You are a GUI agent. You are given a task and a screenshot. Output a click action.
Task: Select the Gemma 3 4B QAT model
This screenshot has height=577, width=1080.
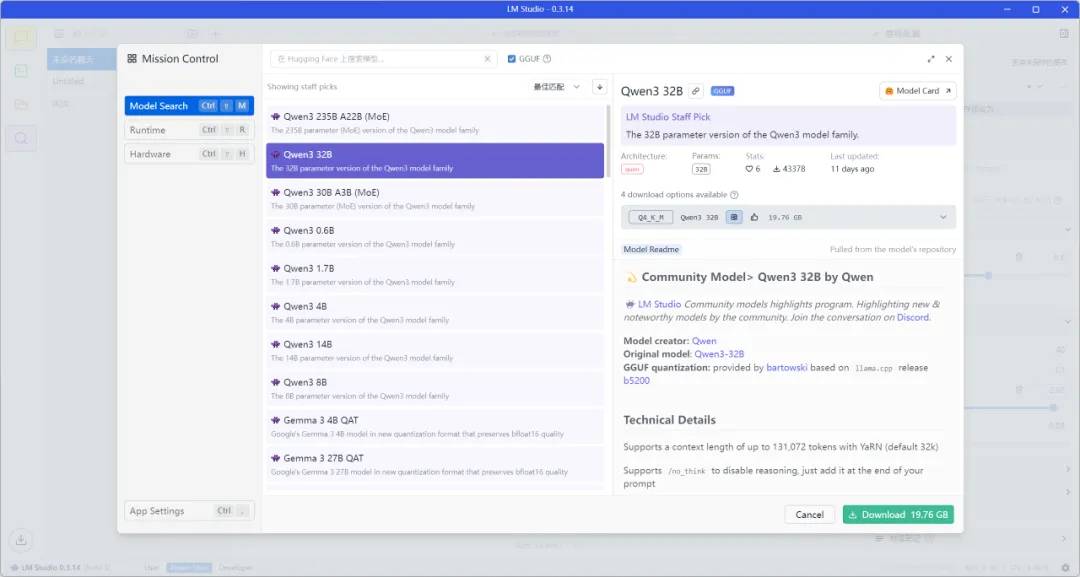(435, 426)
